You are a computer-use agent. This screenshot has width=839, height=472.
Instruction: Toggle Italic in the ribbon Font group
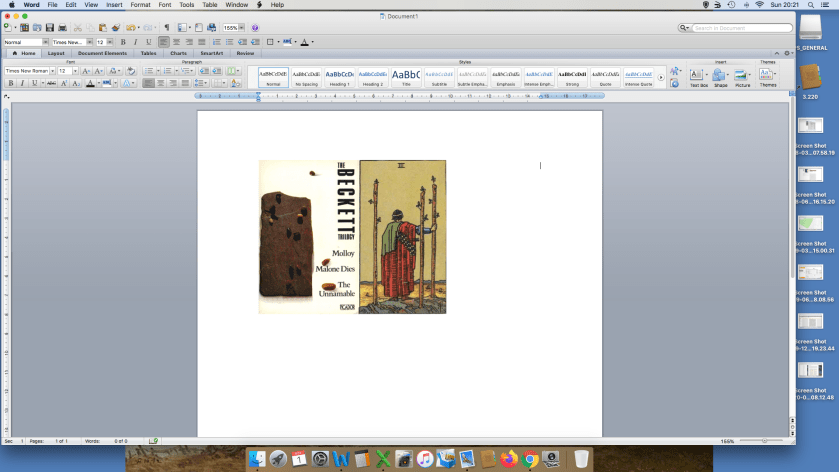click(x=23, y=84)
